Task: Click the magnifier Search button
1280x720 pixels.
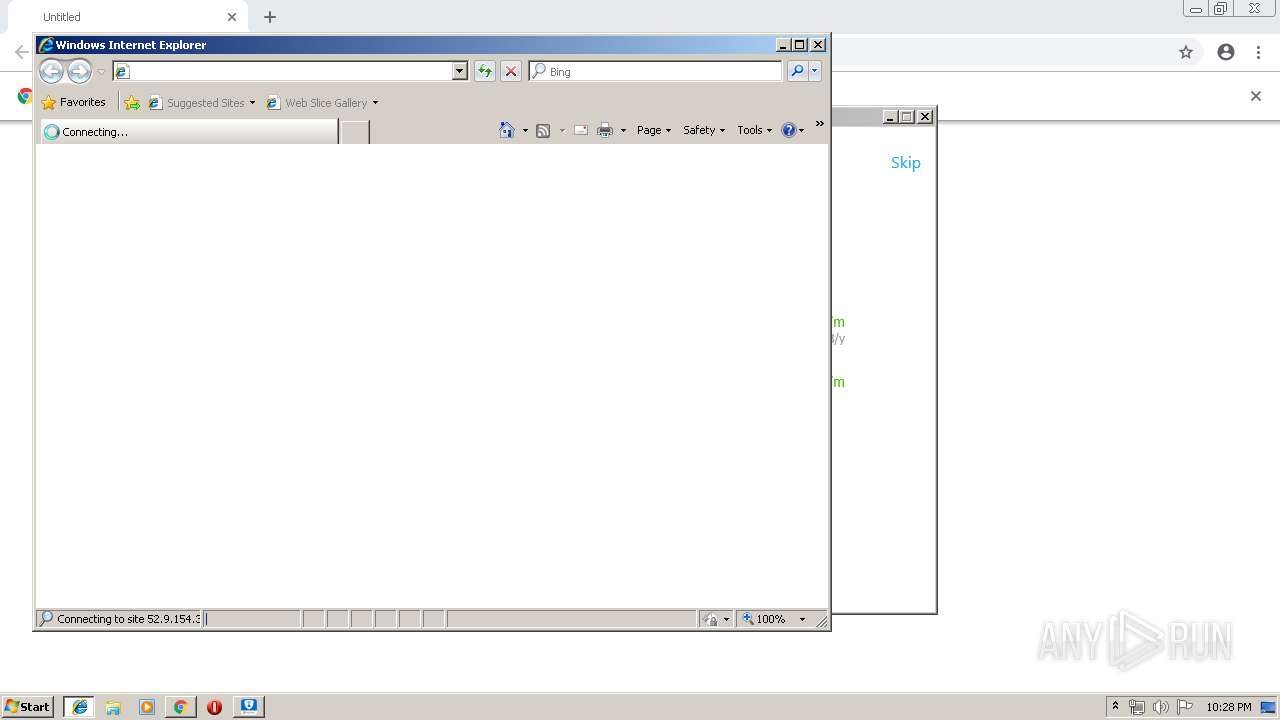Action: click(797, 71)
